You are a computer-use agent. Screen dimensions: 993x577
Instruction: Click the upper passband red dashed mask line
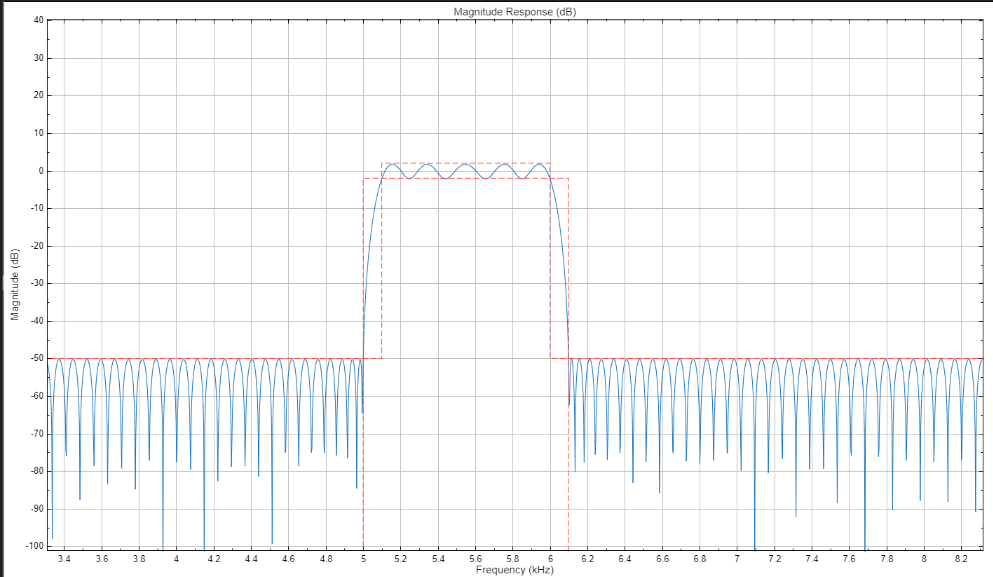[x=465, y=163]
